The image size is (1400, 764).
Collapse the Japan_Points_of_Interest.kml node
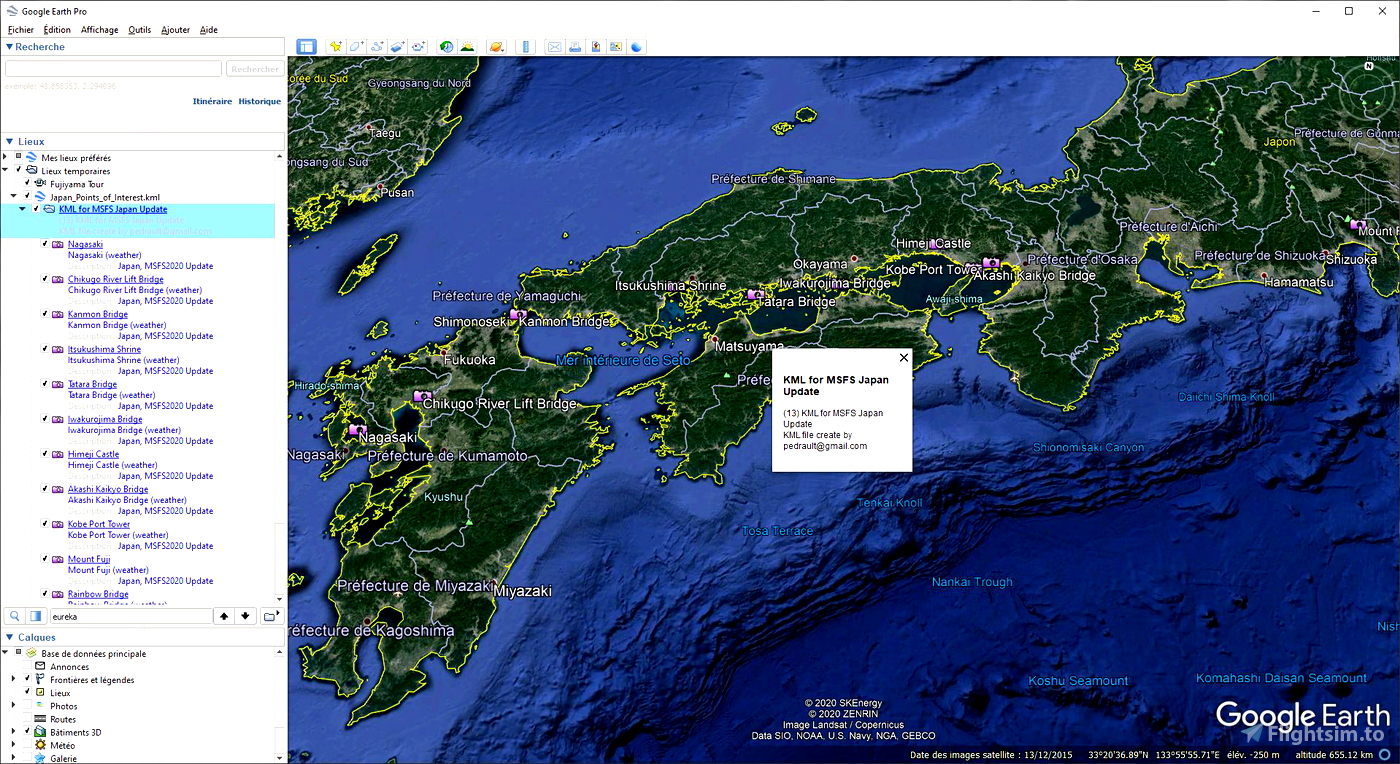pos(14,196)
